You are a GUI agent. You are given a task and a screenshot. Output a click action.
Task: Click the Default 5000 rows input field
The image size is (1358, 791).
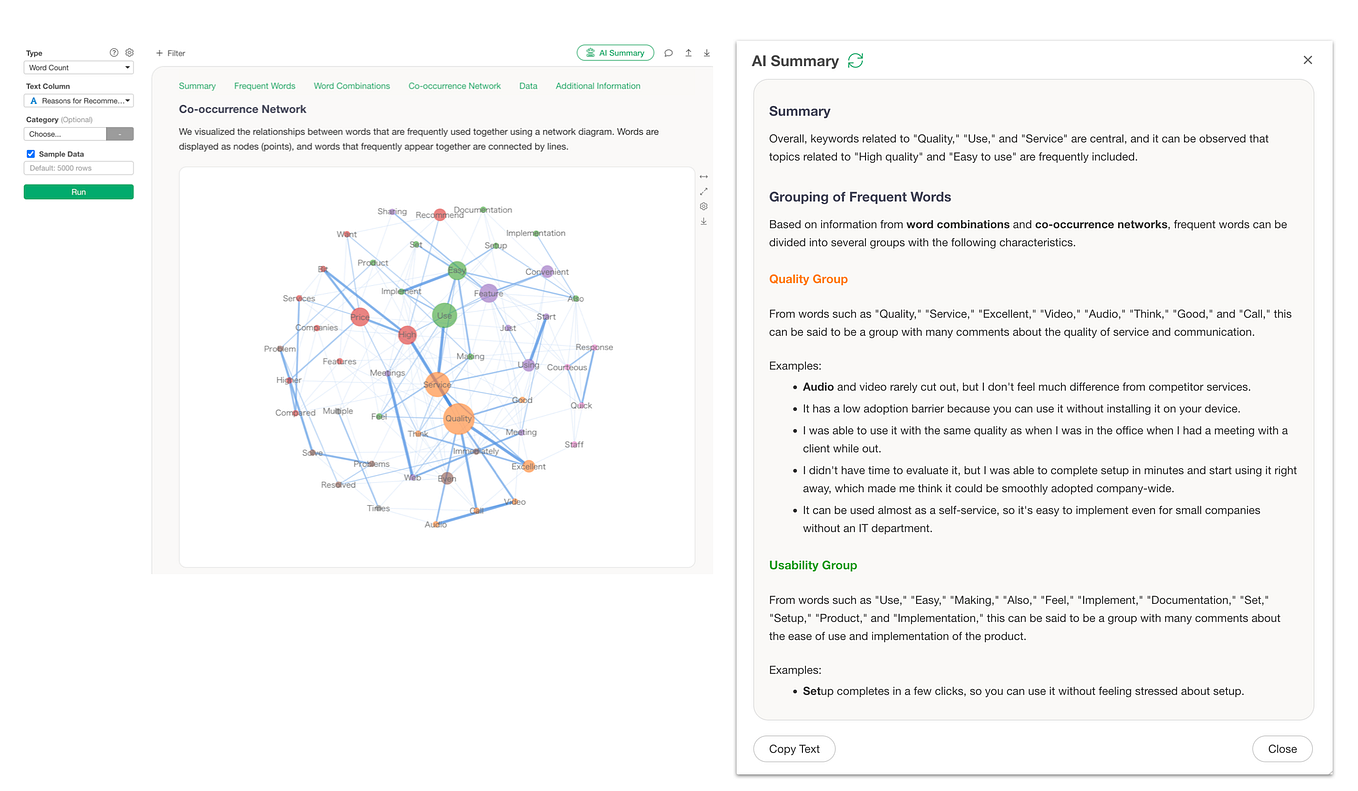[78, 167]
